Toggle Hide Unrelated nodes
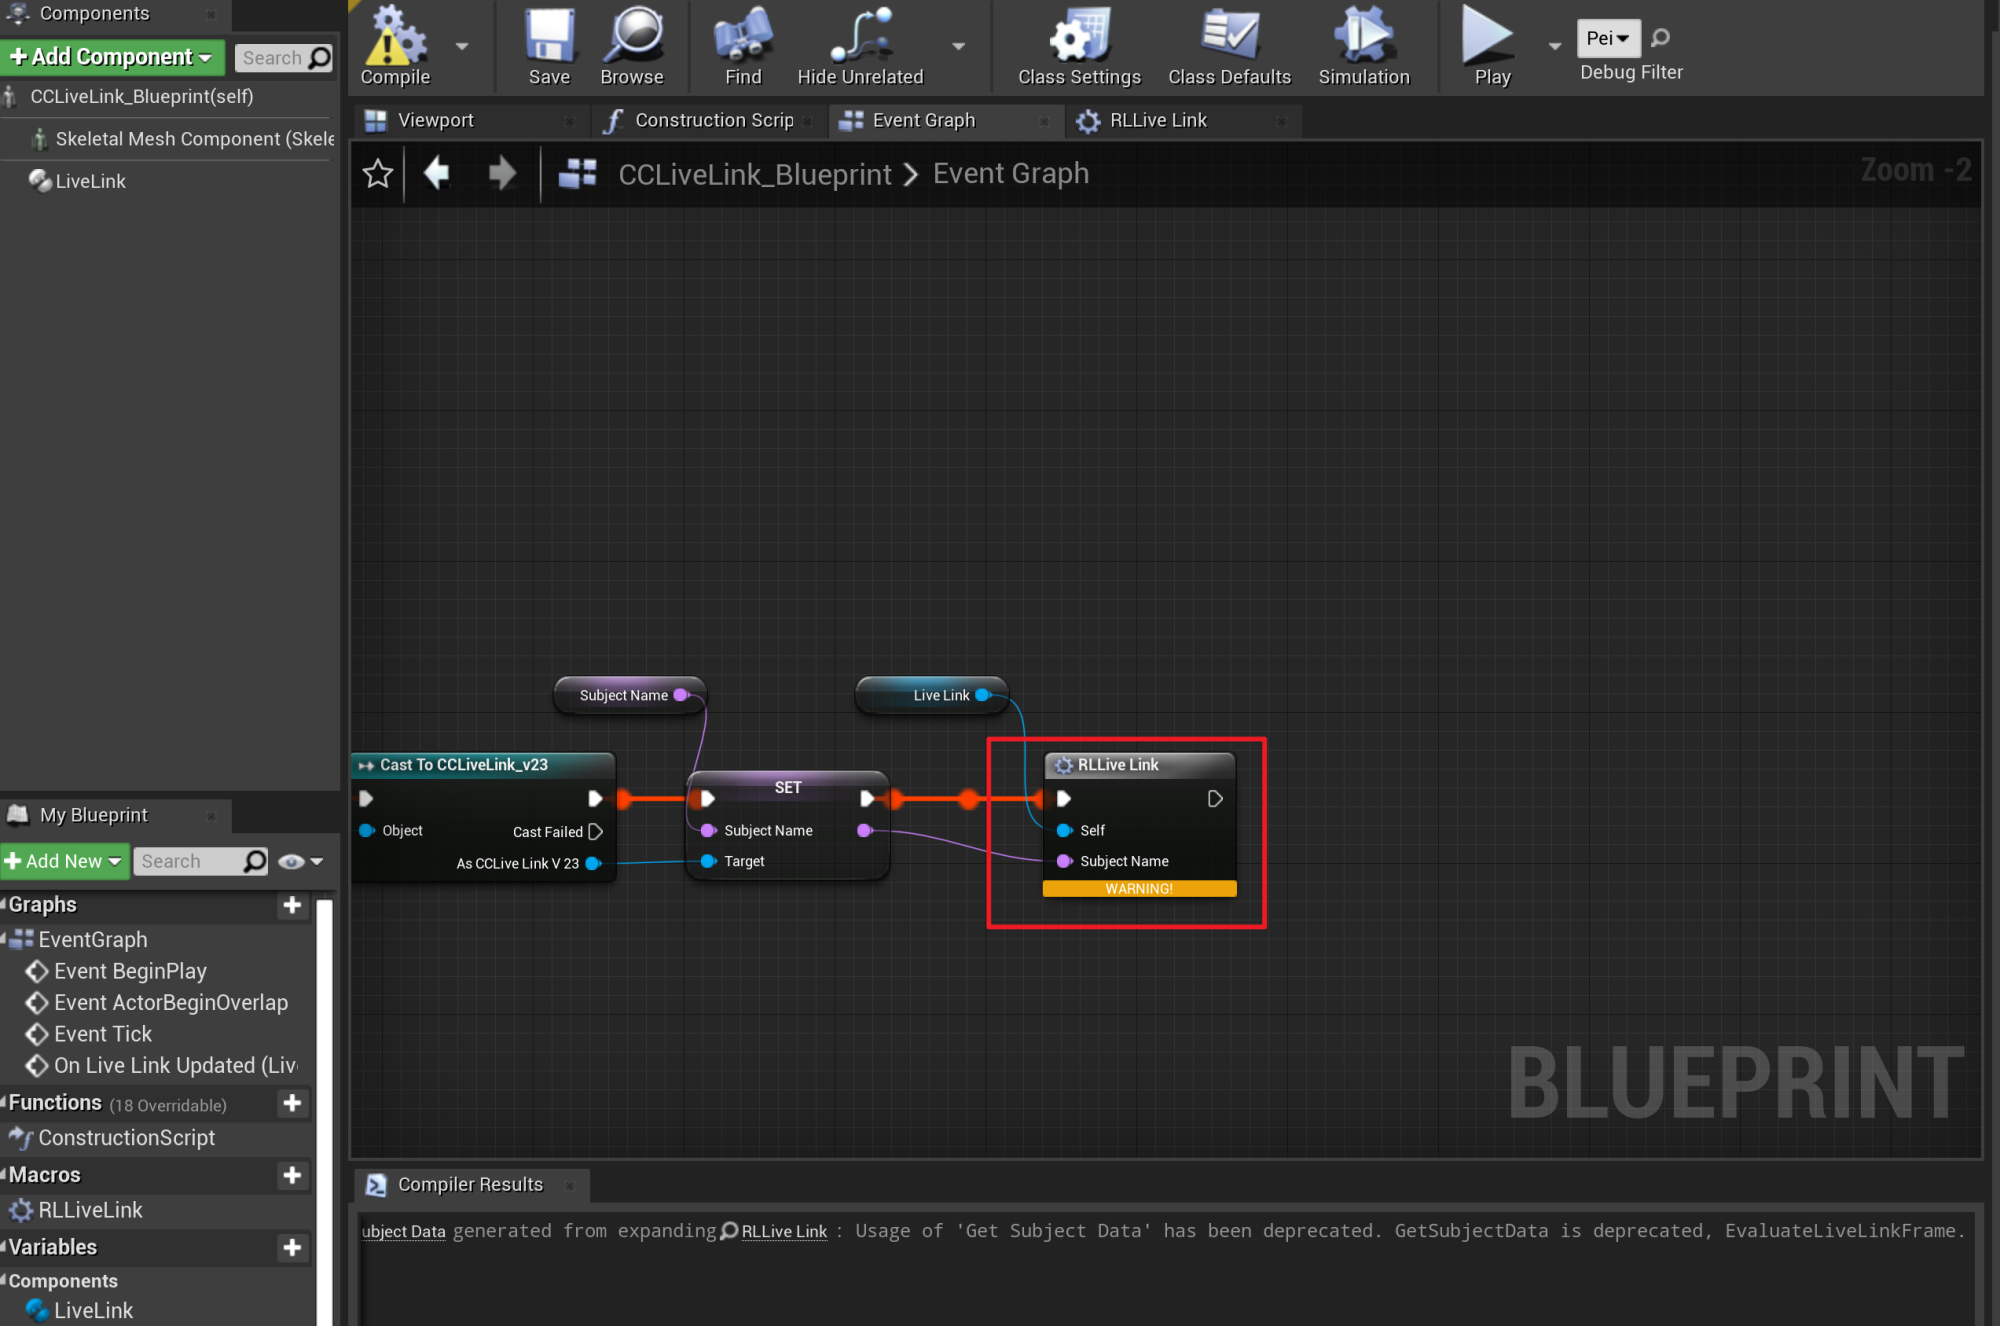 (x=860, y=46)
